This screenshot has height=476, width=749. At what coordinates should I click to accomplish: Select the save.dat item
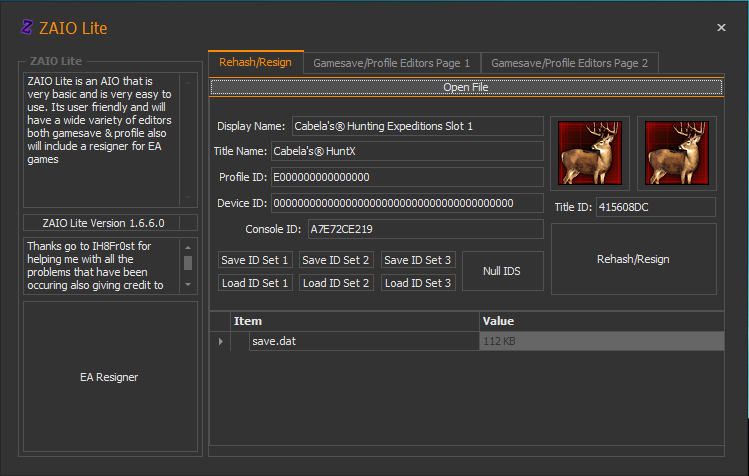point(364,341)
